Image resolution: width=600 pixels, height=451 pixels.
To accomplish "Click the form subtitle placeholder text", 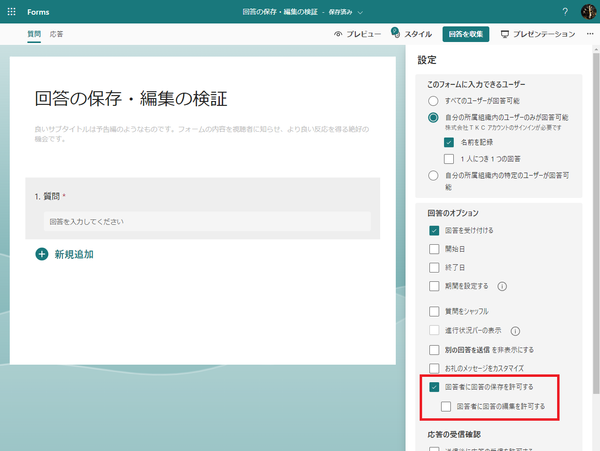I will coord(202,134).
